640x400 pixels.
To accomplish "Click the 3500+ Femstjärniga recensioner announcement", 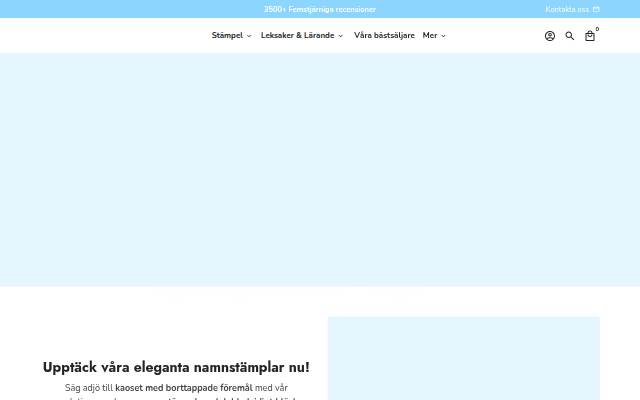I will (x=320, y=9).
